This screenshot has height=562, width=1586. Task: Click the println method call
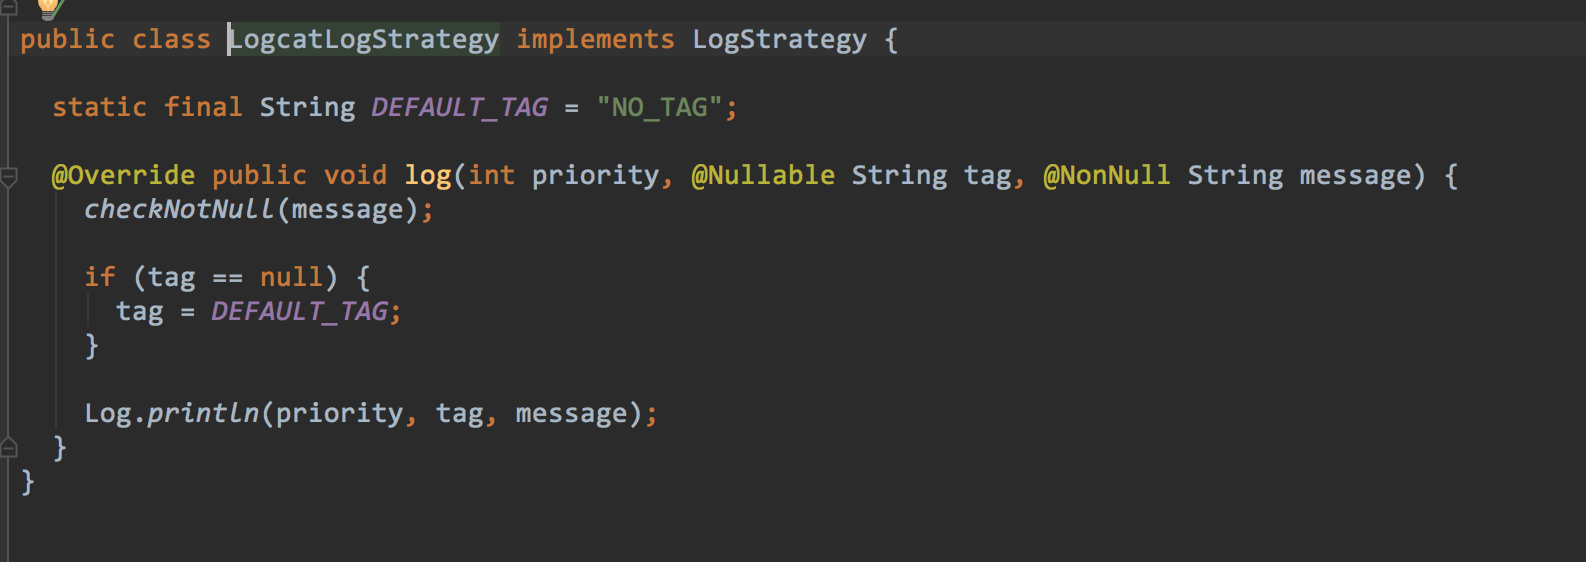click(x=203, y=413)
